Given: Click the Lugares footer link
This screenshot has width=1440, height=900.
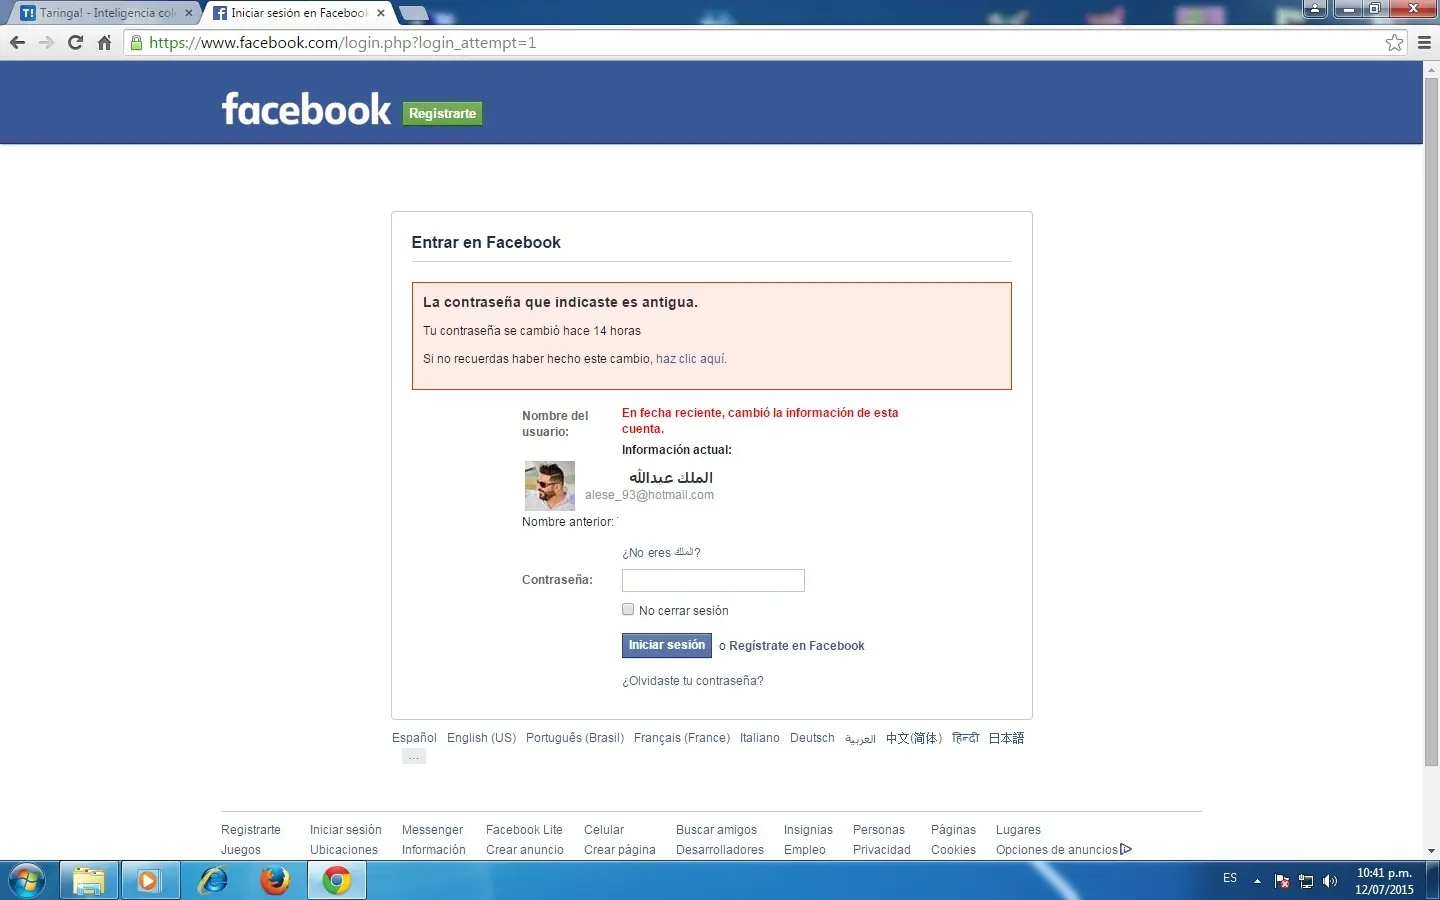Looking at the screenshot, I should [x=1018, y=830].
